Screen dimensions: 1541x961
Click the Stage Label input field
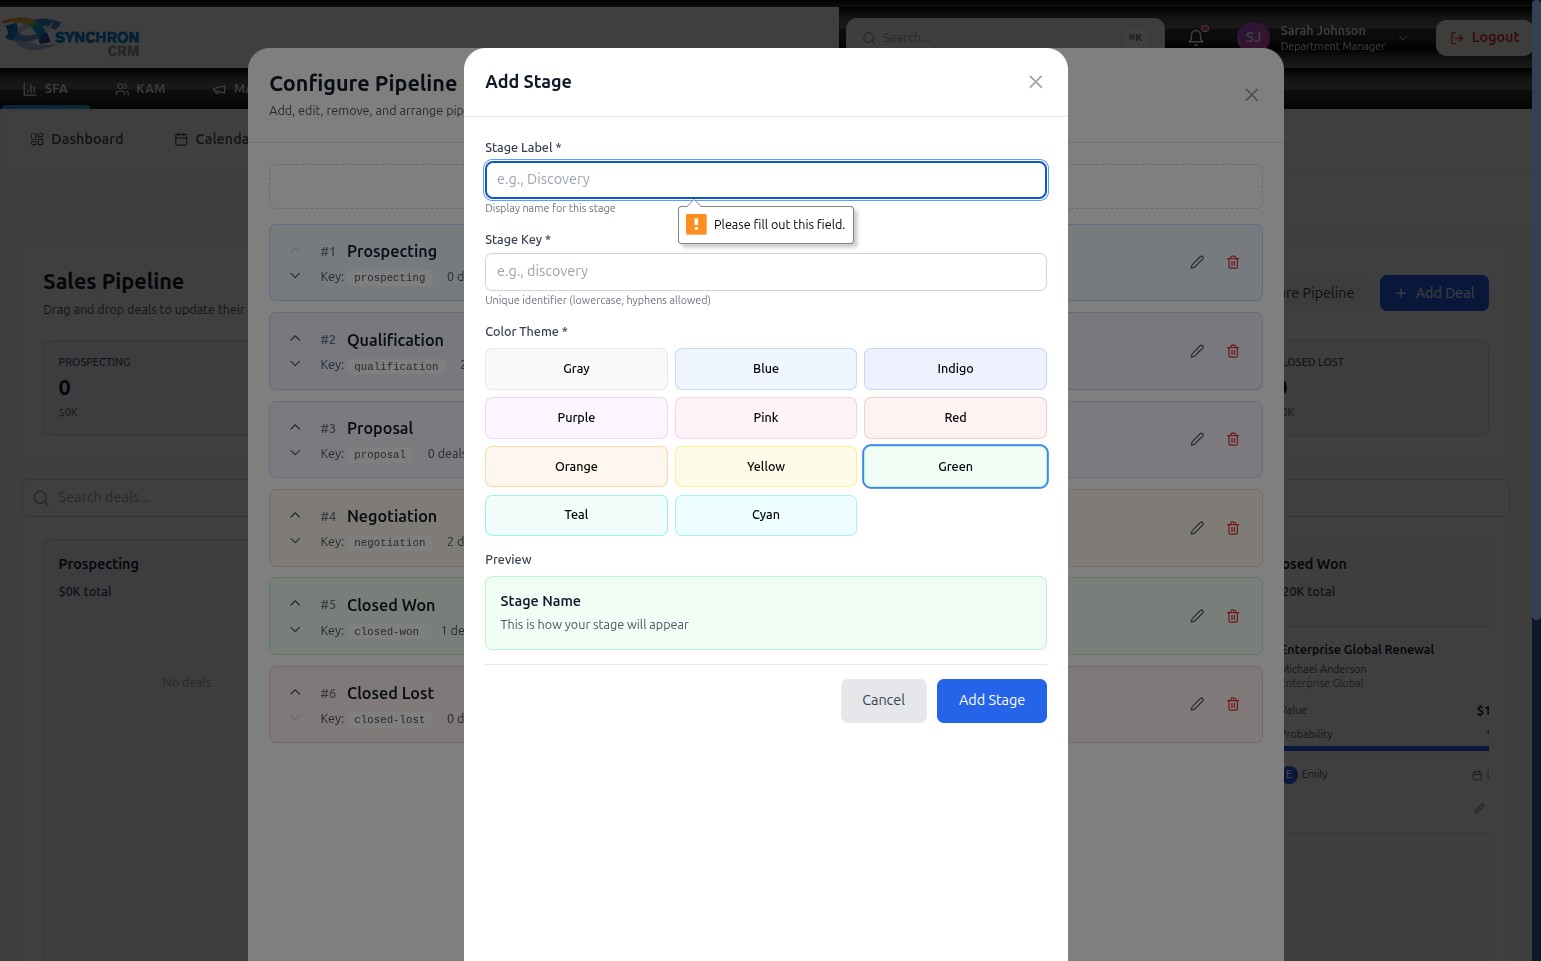coord(766,180)
